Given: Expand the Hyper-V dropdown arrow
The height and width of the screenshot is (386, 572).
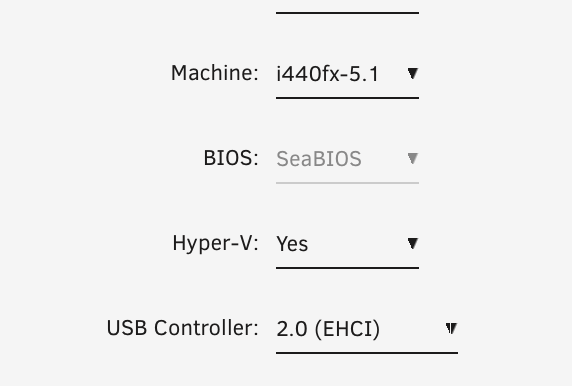Looking at the screenshot, I should [x=413, y=243].
